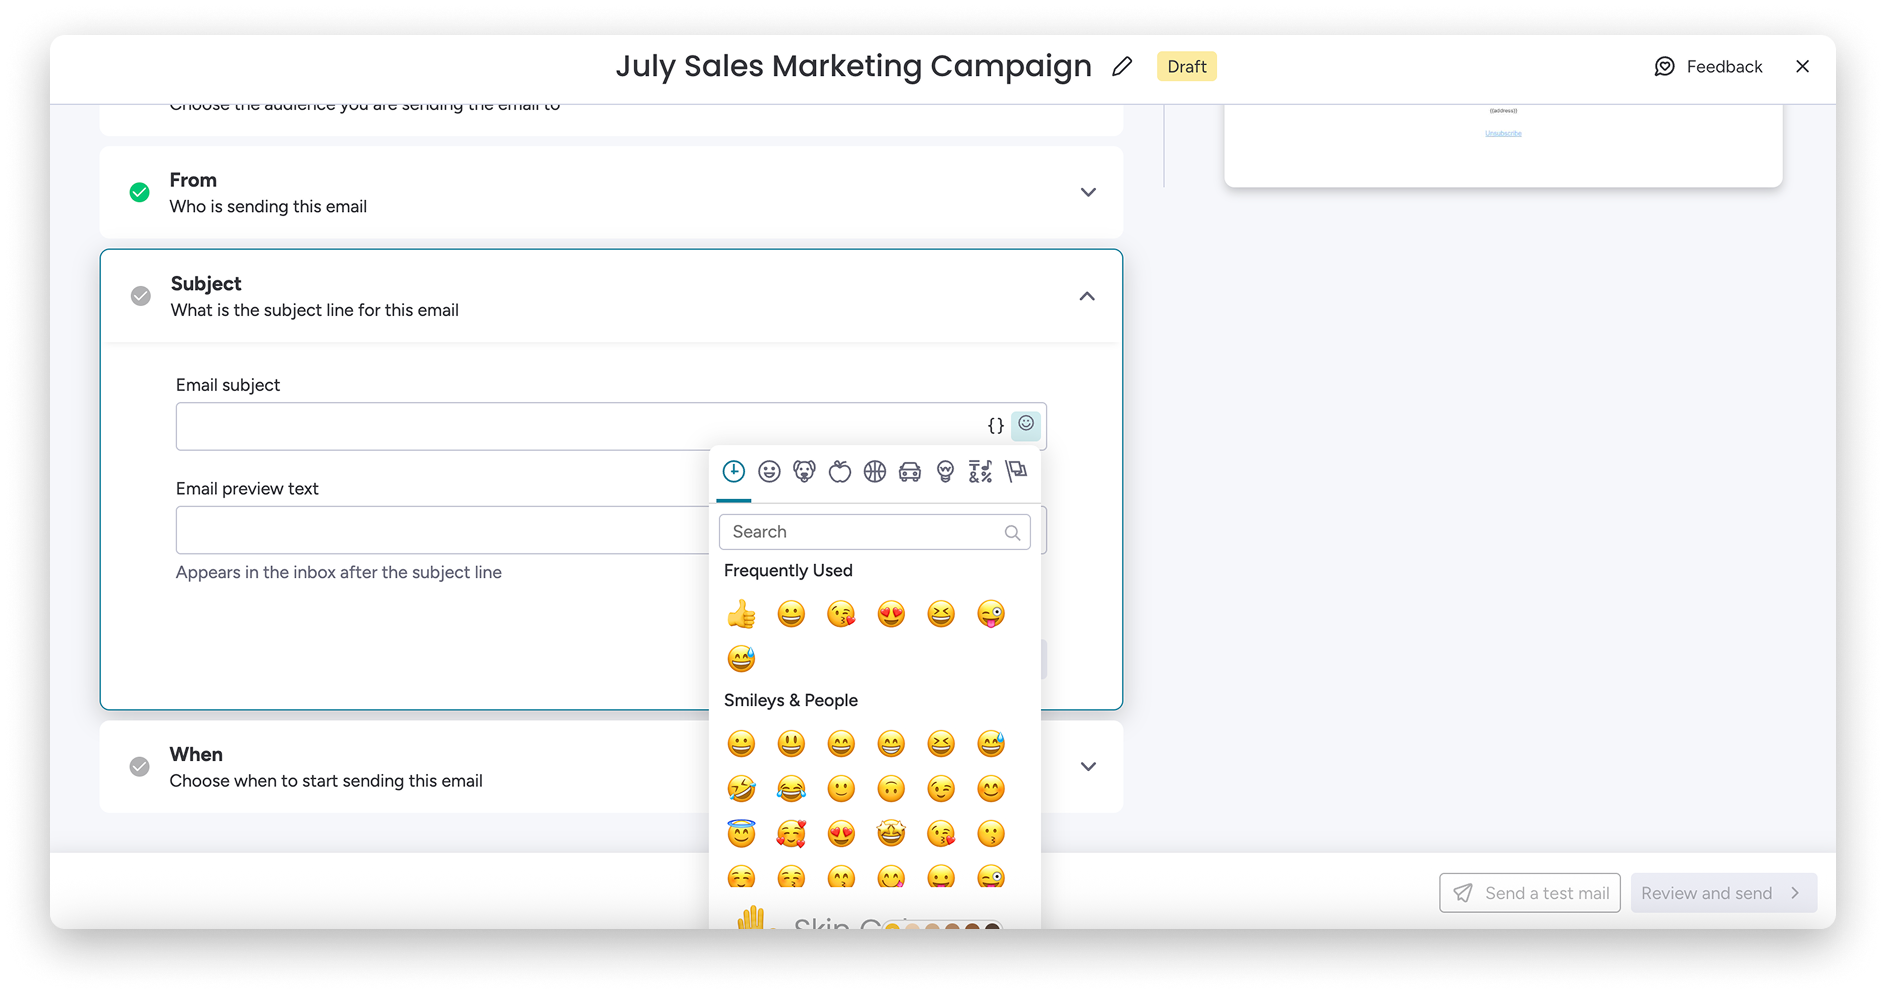Screen dimensions: 1886x994
Task: Pick the grinning face in Frequently Used
Action: point(791,614)
